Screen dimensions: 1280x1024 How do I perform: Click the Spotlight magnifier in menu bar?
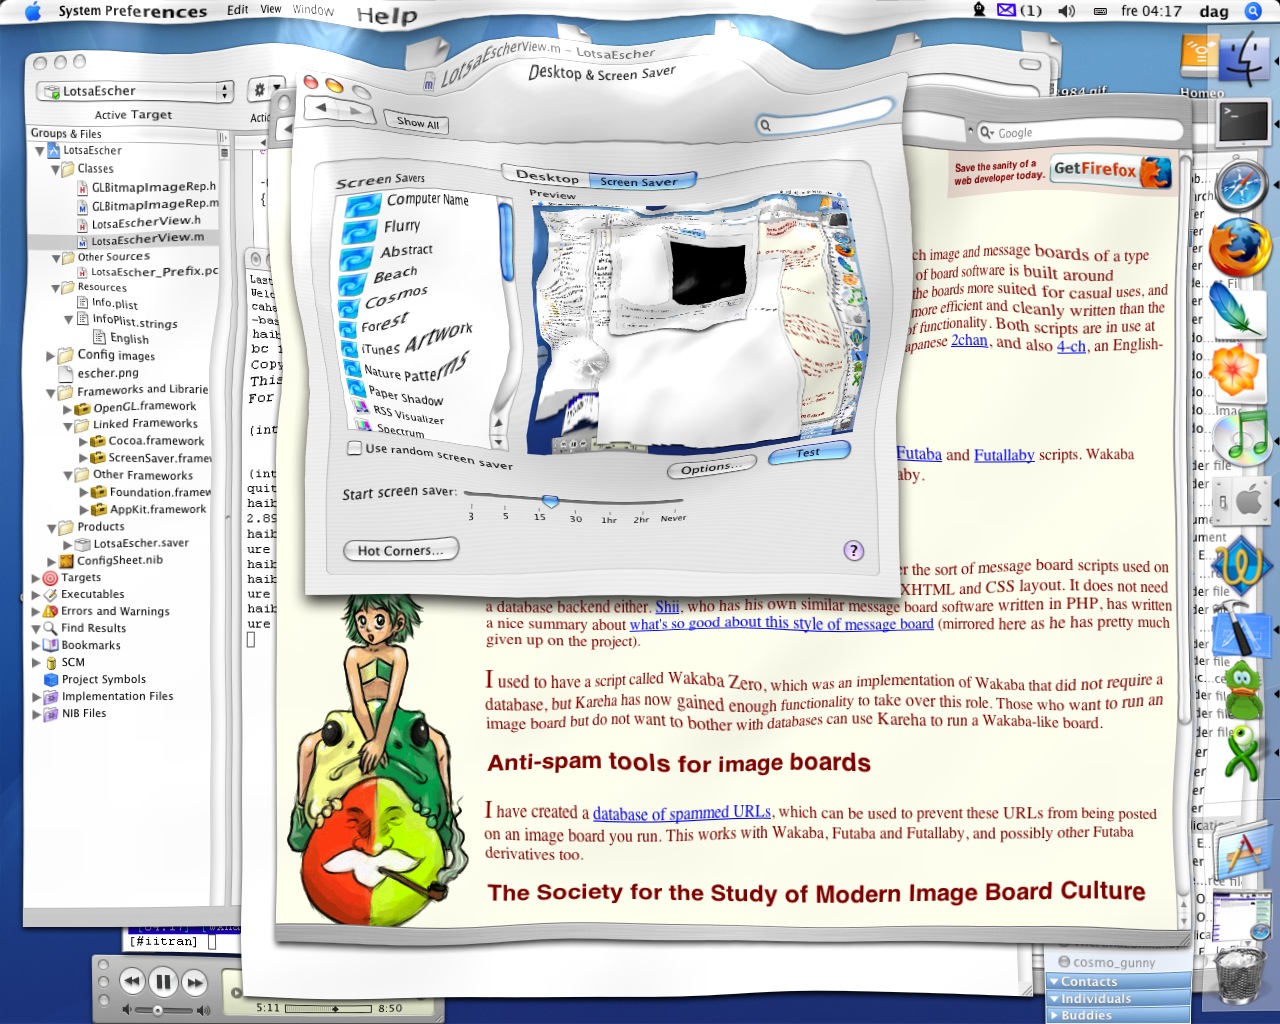(x=1252, y=11)
